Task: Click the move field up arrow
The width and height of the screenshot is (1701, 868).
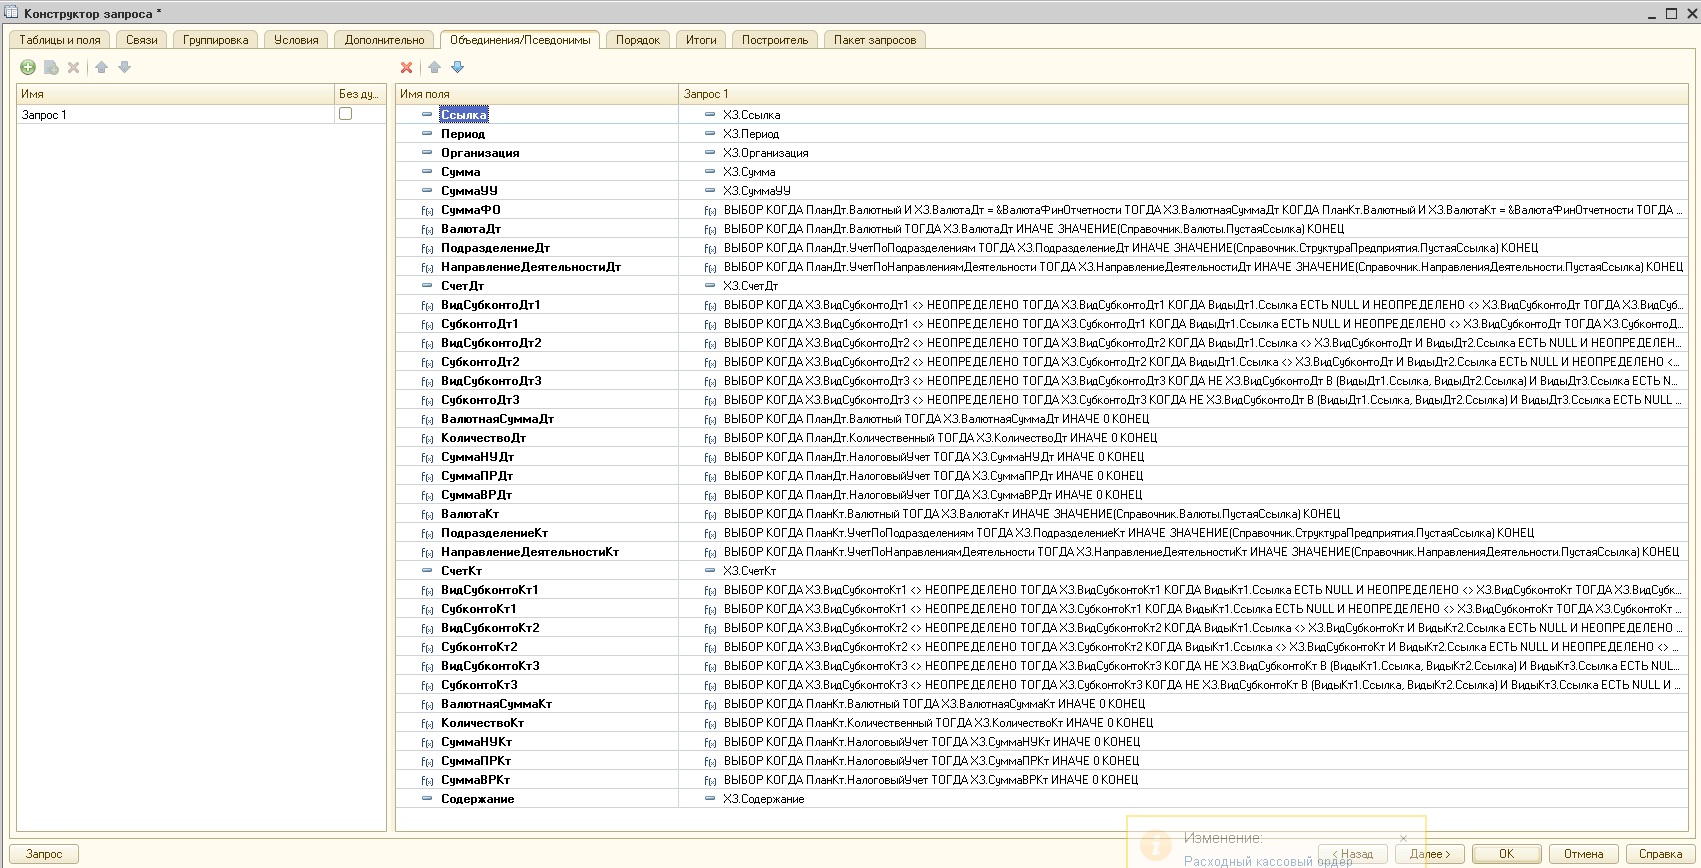Action: click(x=434, y=67)
